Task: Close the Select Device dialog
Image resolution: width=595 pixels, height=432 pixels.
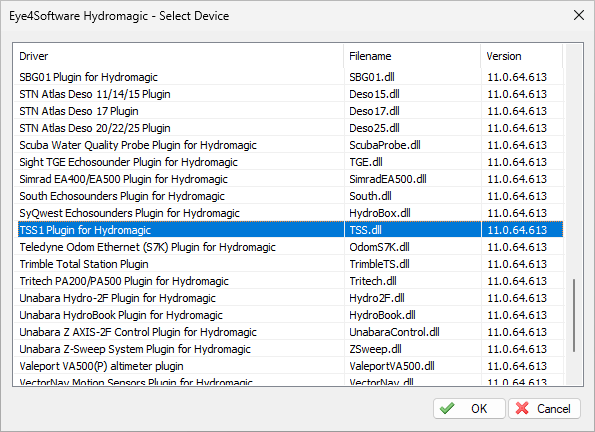Action: click(579, 16)
